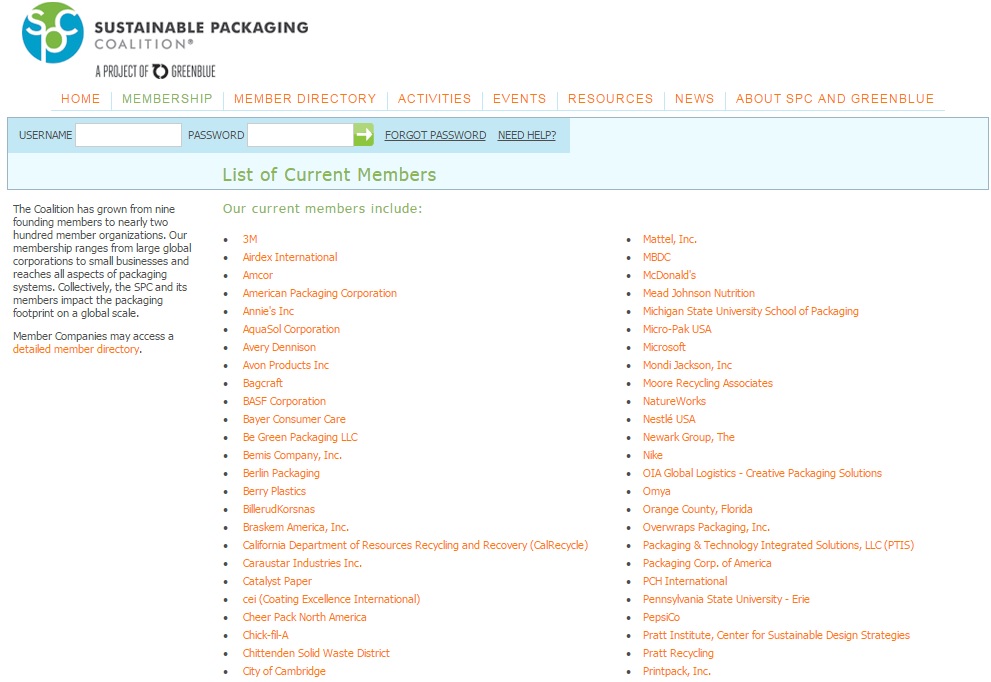The height and width of the screenshot is (682, 991).
Task: Visit the Microsoft member link
Action: (x=664, y=347)
